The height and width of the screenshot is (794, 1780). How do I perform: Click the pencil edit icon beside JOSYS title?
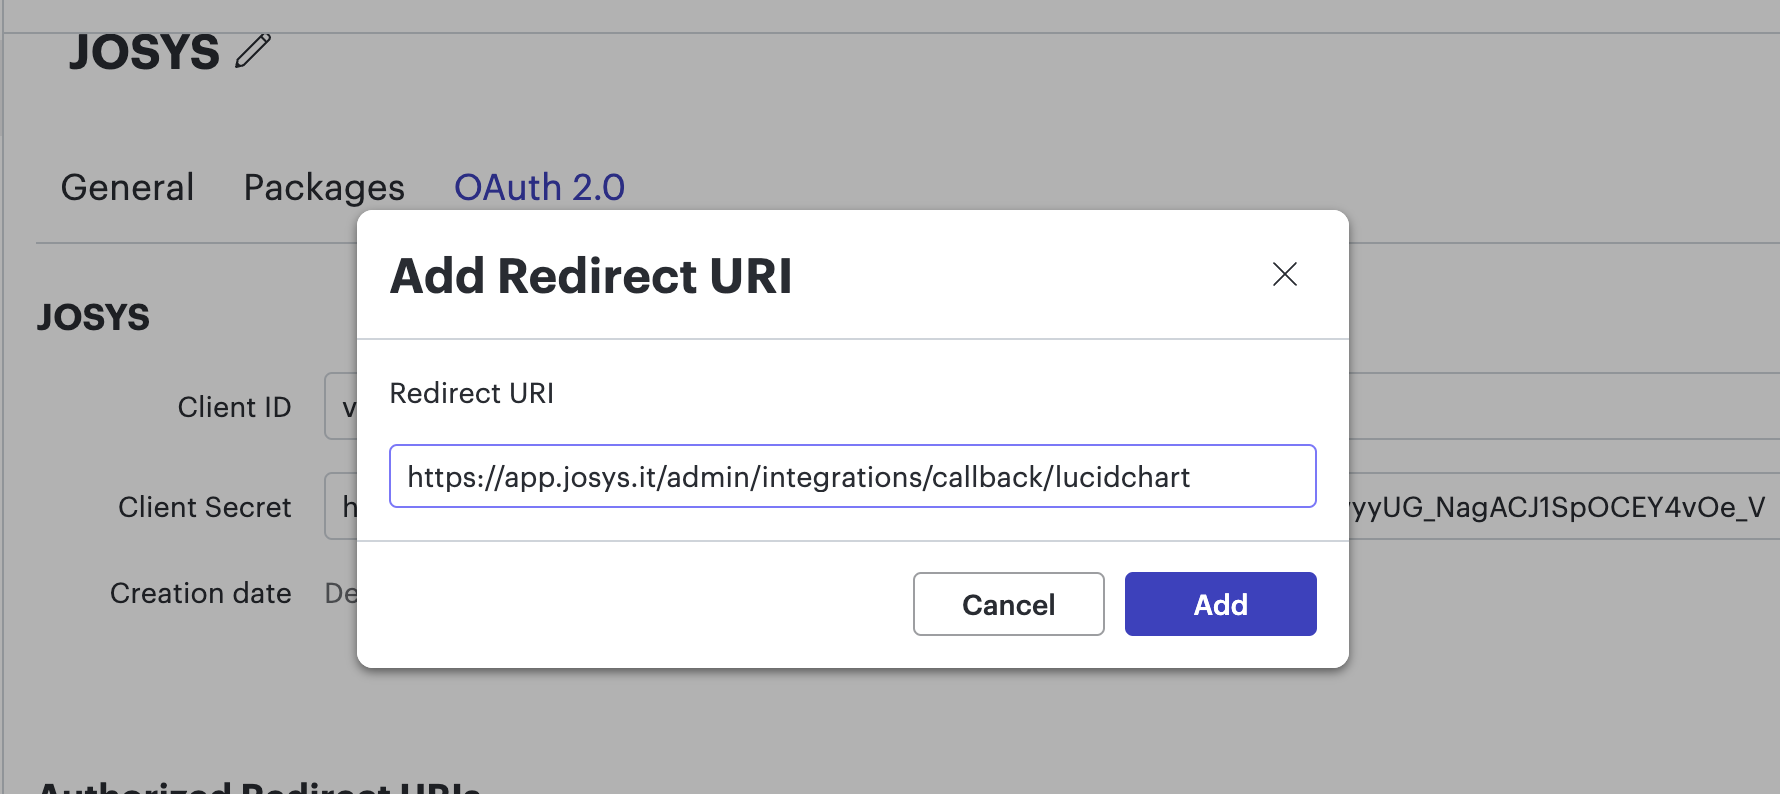point(253,51)
